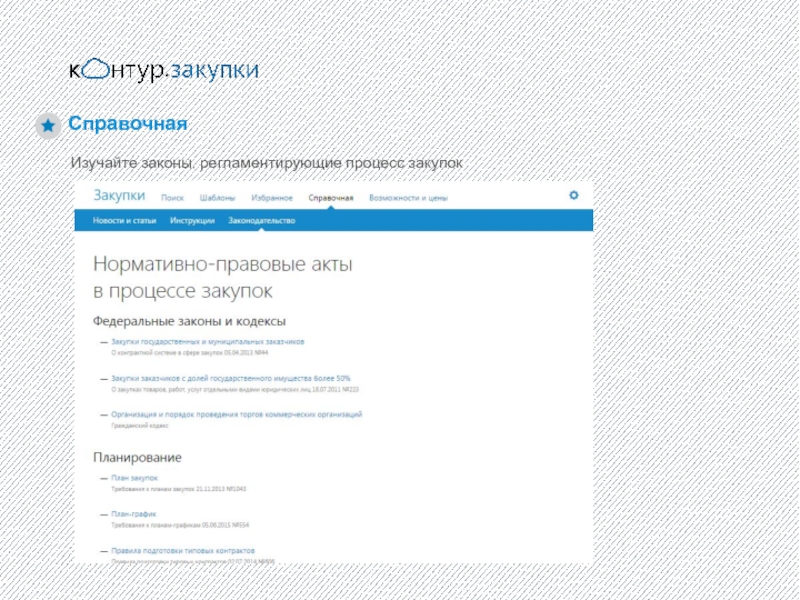
Task: Click the Справочная slide heading
Action: (128, 123)
